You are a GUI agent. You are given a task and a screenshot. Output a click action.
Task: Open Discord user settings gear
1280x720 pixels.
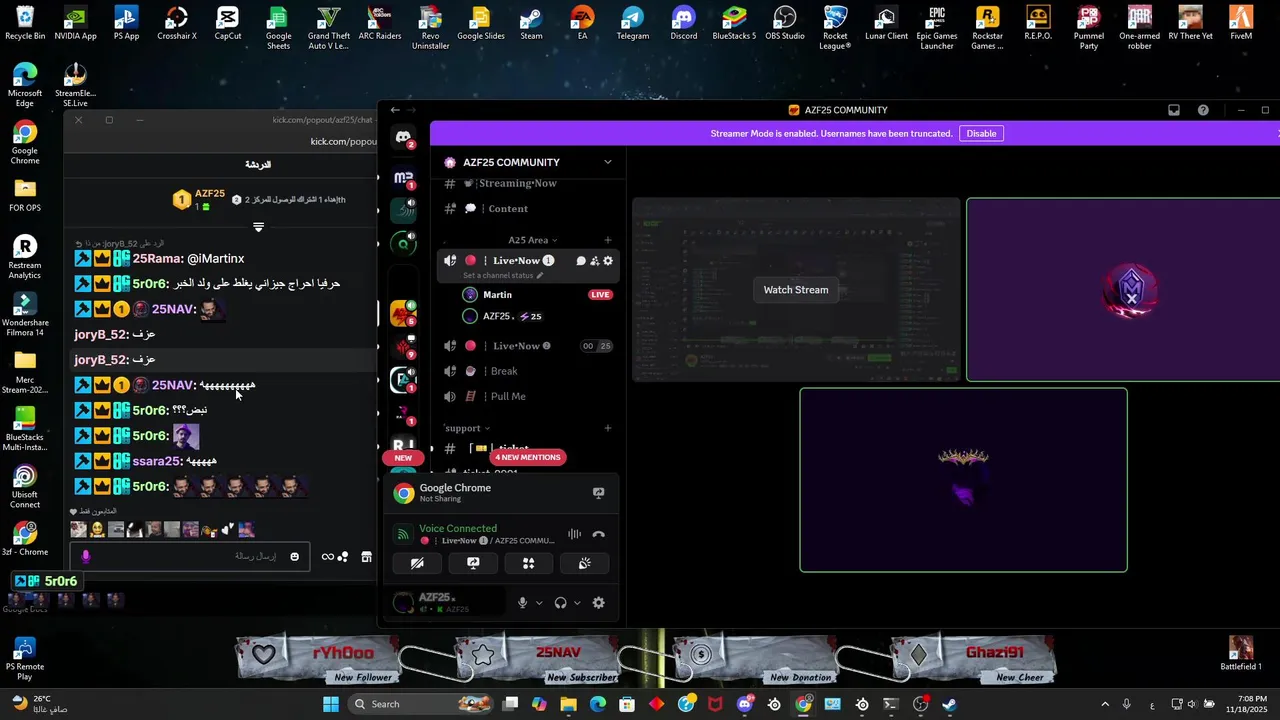point(598,603)
